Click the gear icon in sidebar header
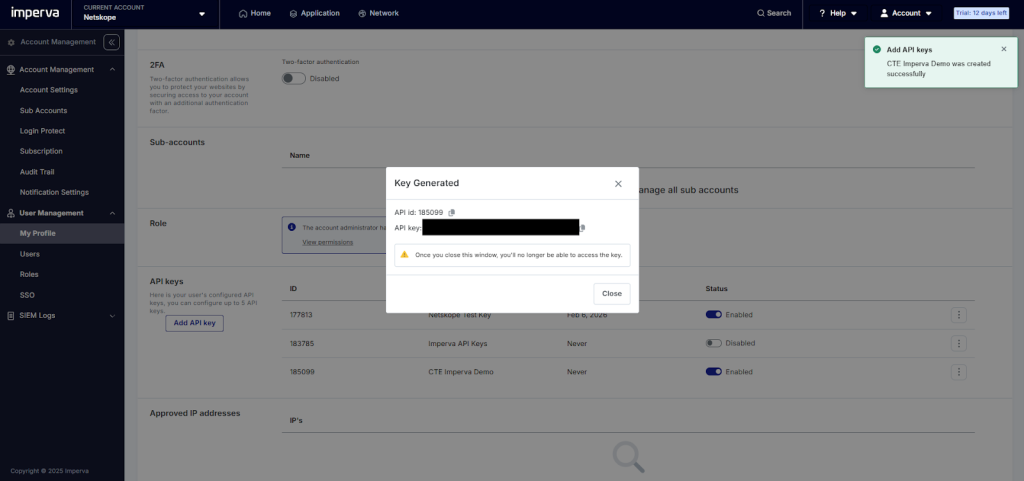 [10, 42]
